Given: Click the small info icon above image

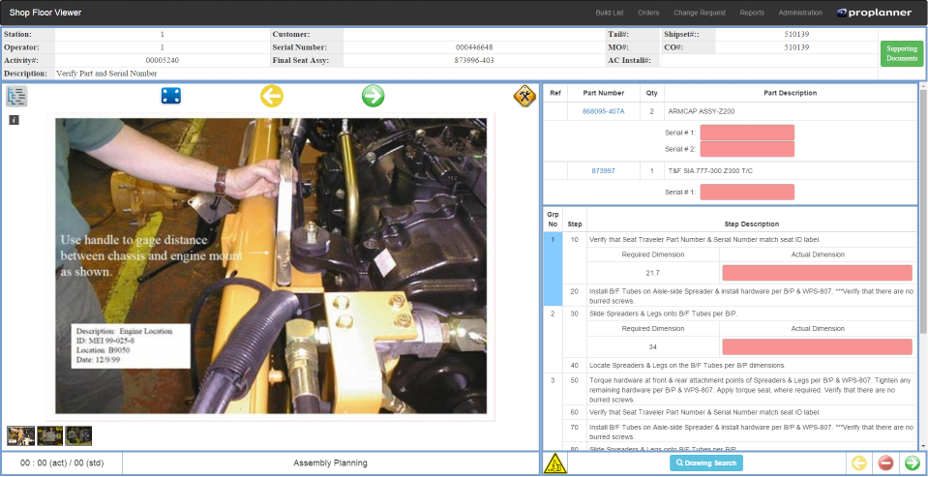Looking at the screenshot, I should [14, 120].
